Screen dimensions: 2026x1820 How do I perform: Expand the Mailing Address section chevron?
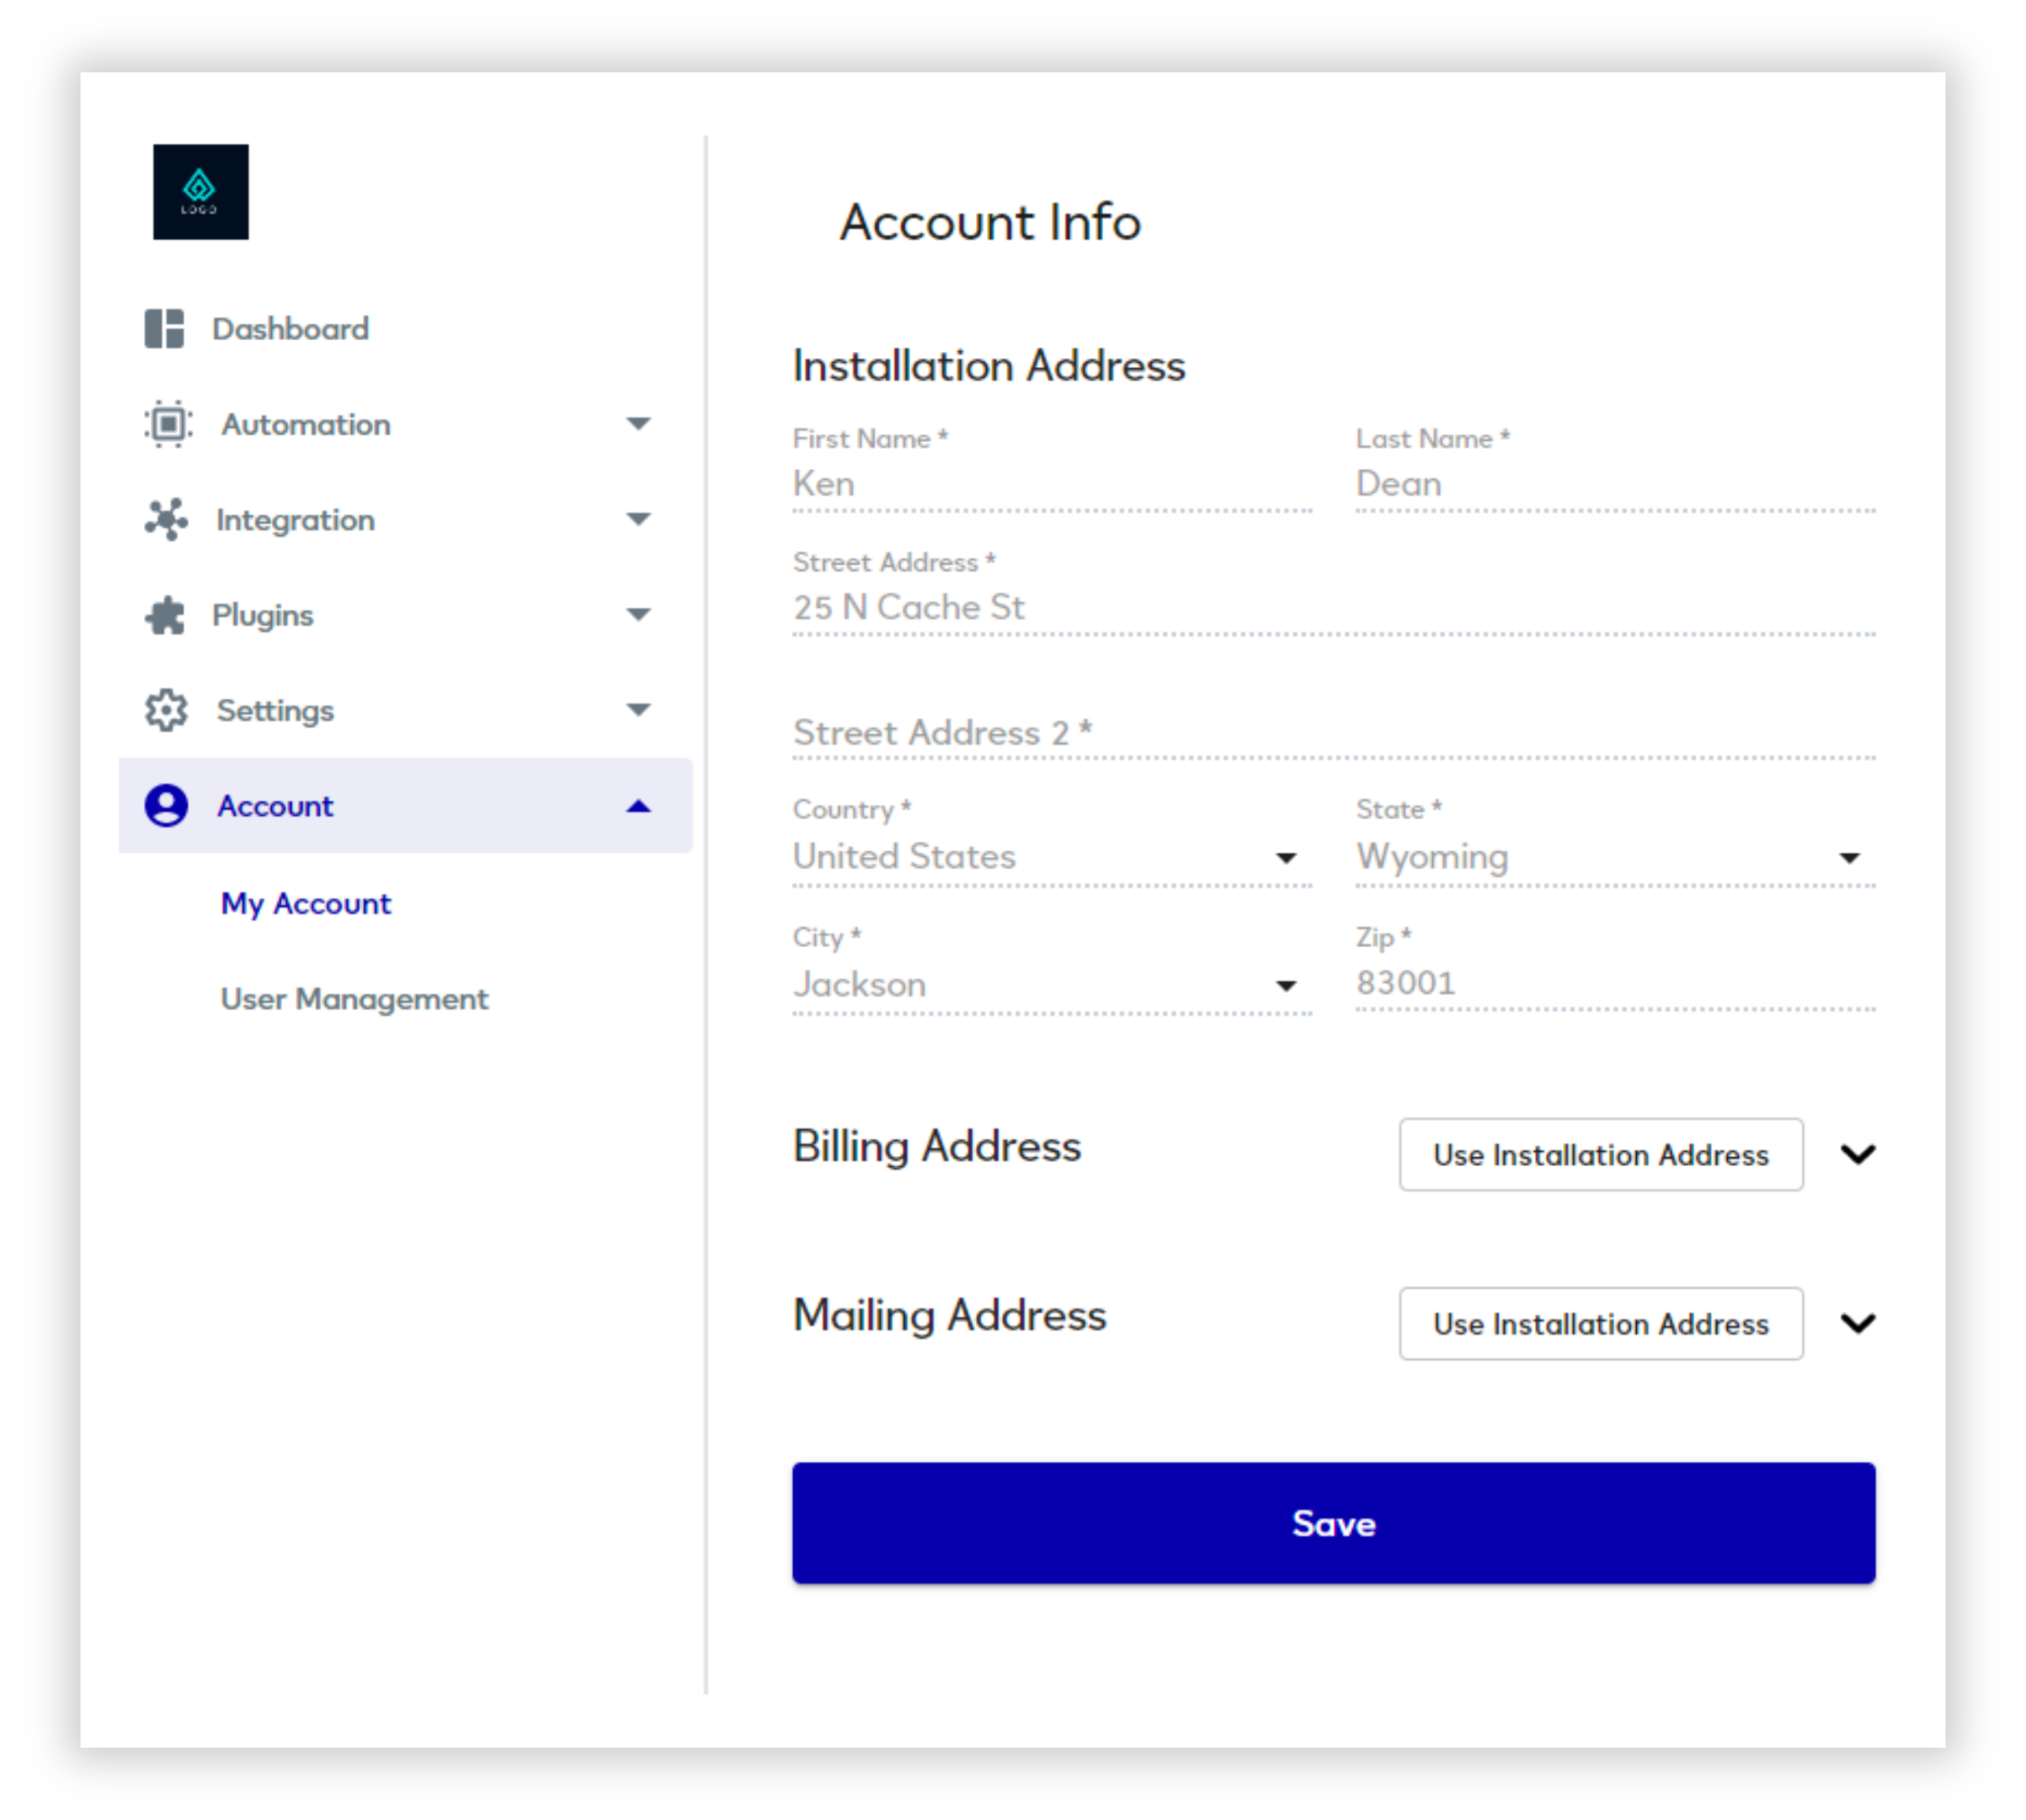pos(1858,1323)
